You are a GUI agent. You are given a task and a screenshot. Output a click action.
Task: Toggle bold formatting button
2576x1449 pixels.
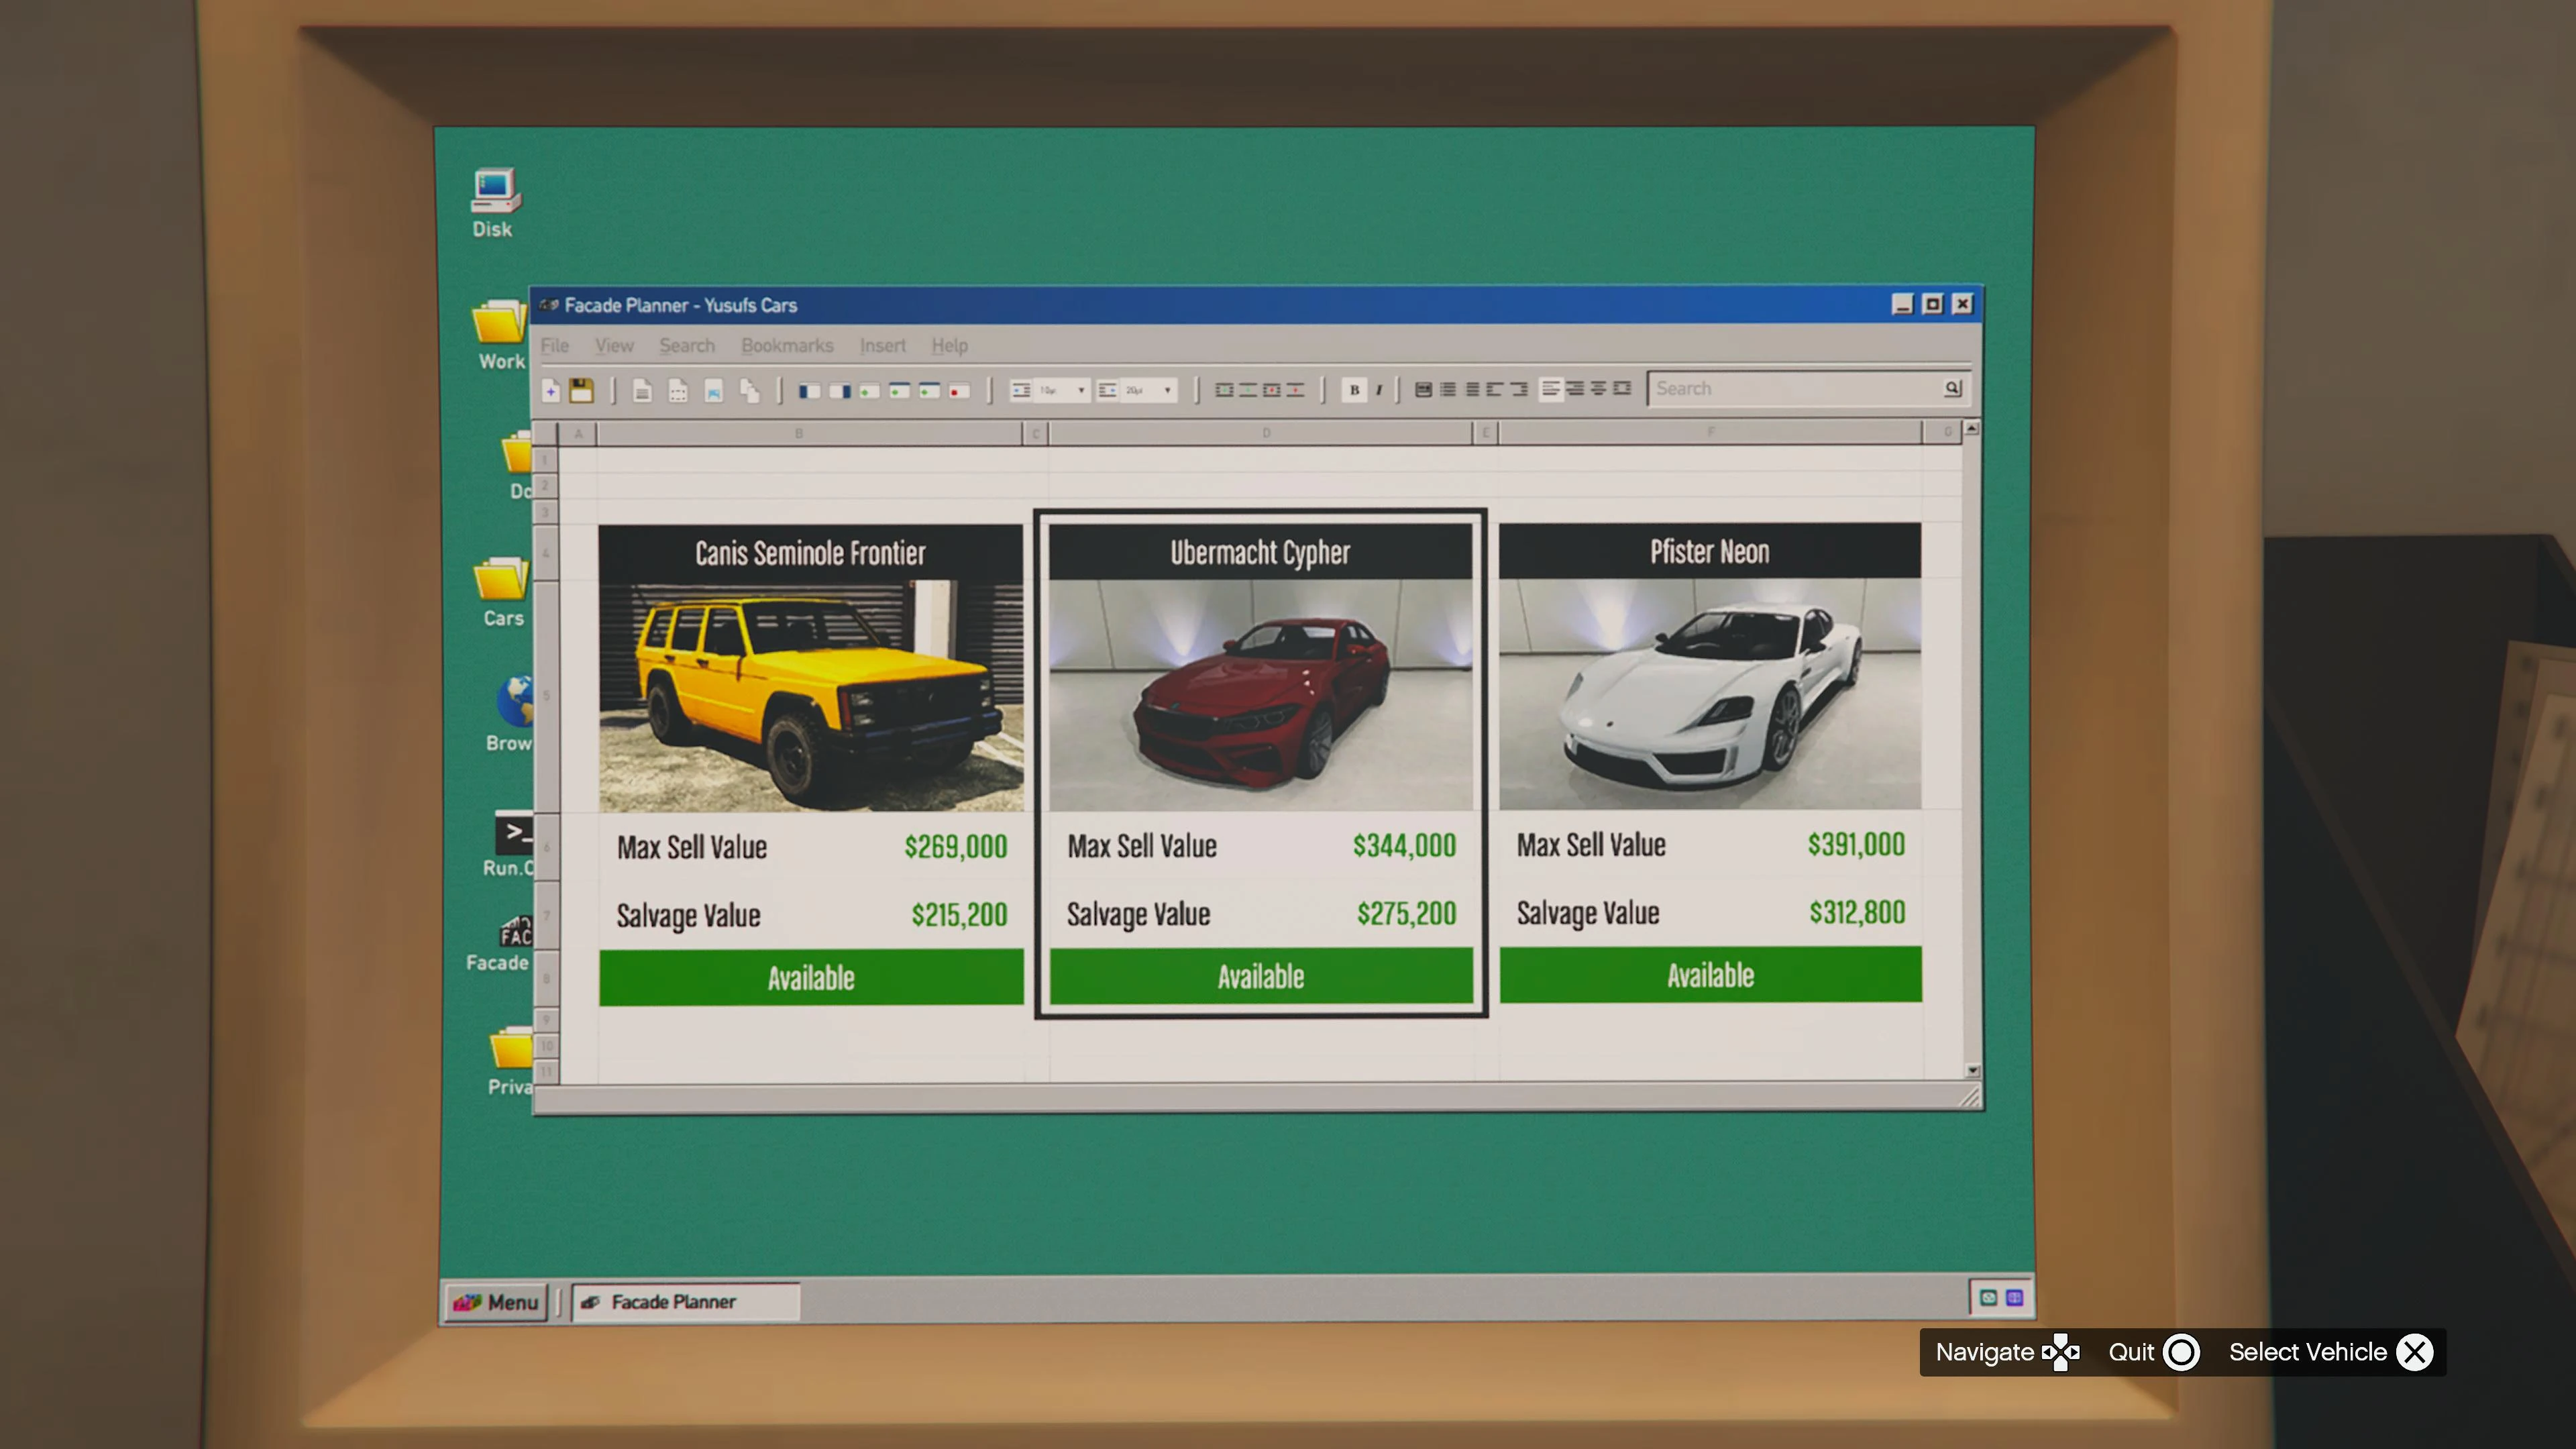[1354, 390]
